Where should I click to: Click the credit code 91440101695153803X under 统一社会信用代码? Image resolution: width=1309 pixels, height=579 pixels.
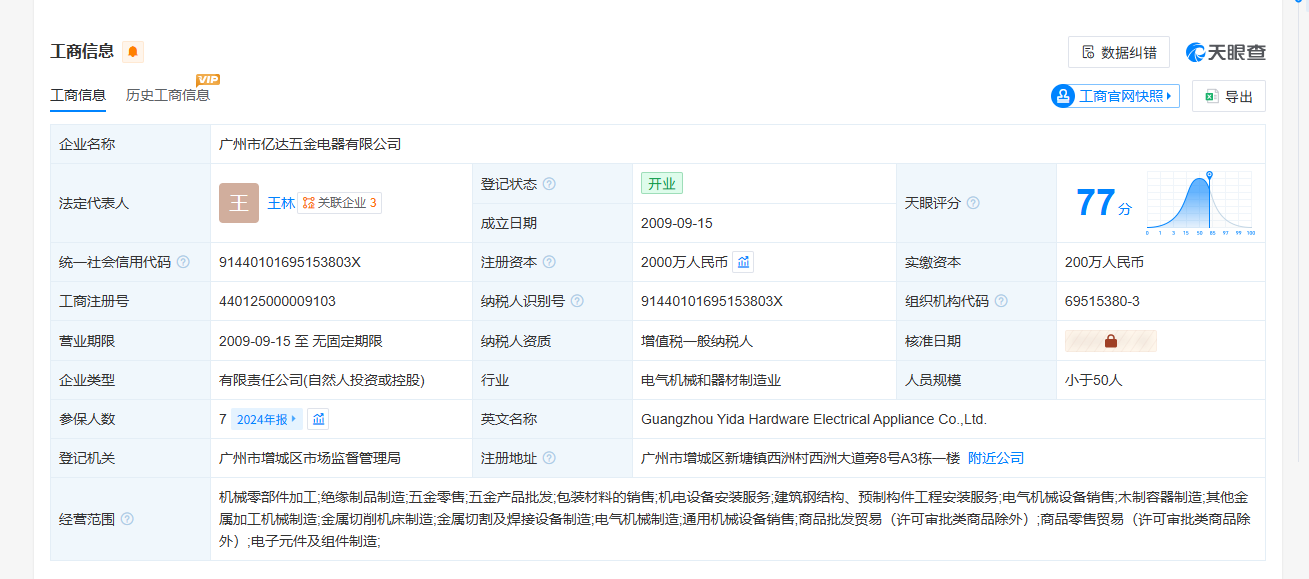[290, 262]
